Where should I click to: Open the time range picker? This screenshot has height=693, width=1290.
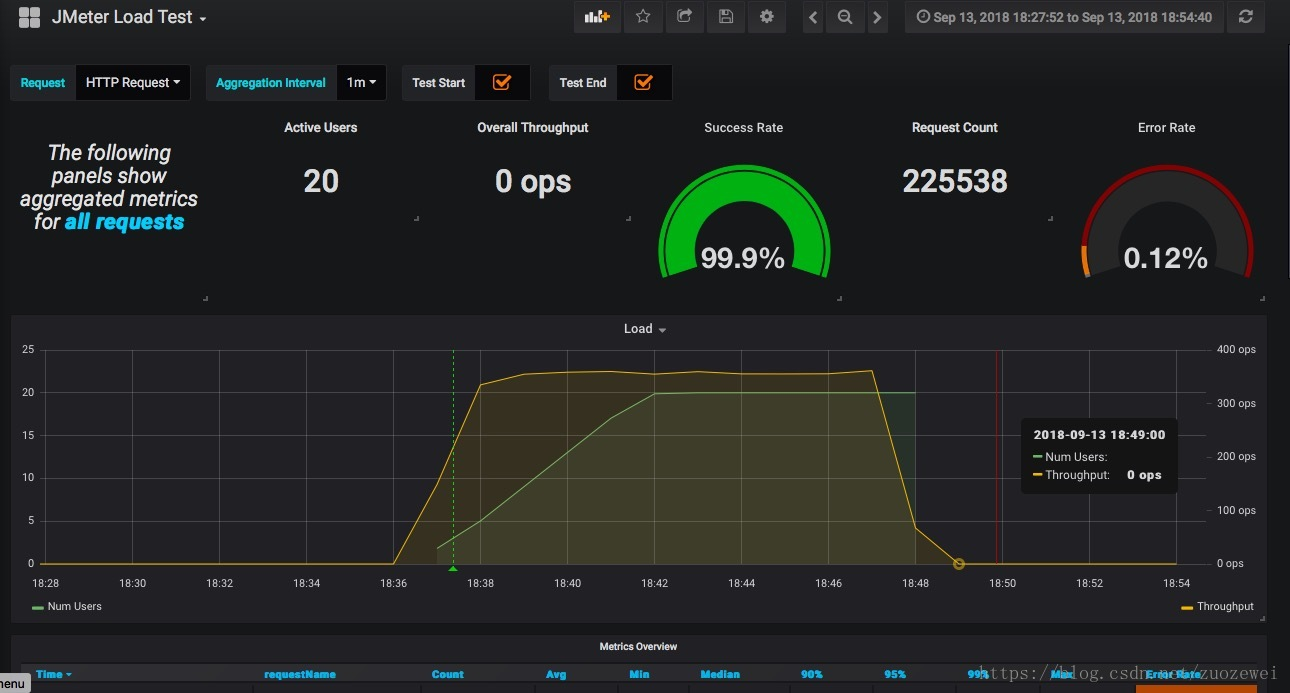1064,17
